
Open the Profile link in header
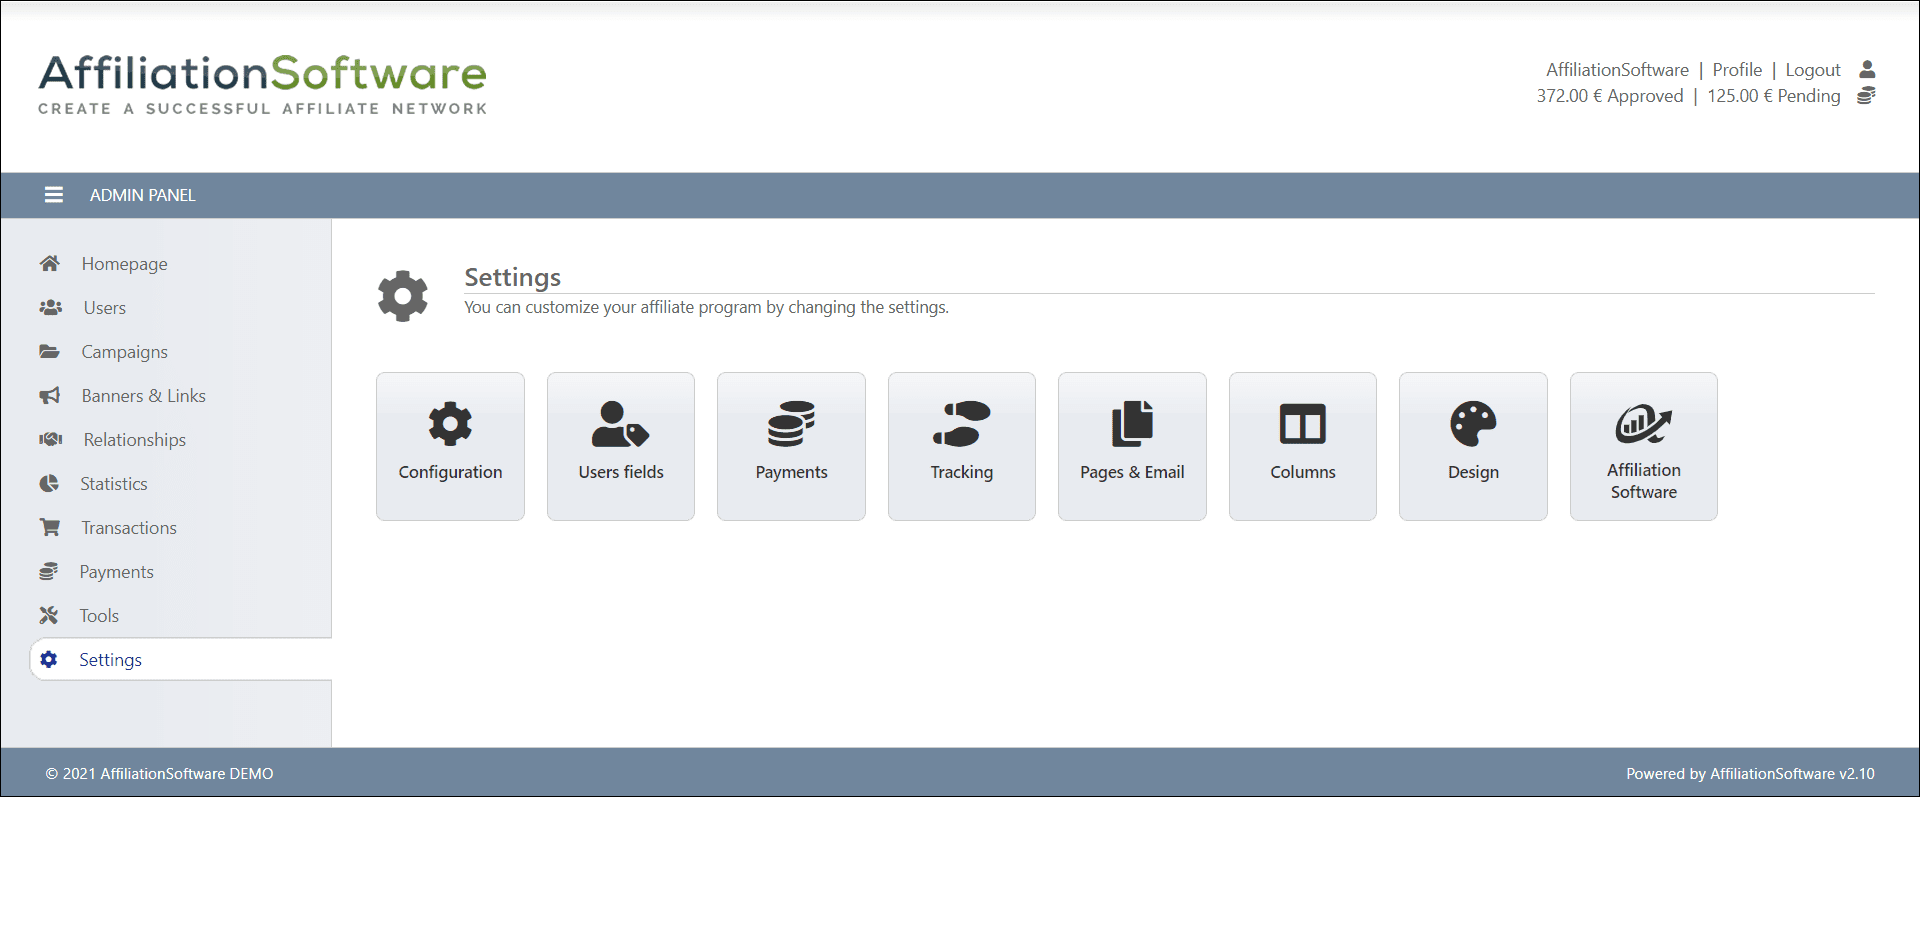coord(1736,70)
